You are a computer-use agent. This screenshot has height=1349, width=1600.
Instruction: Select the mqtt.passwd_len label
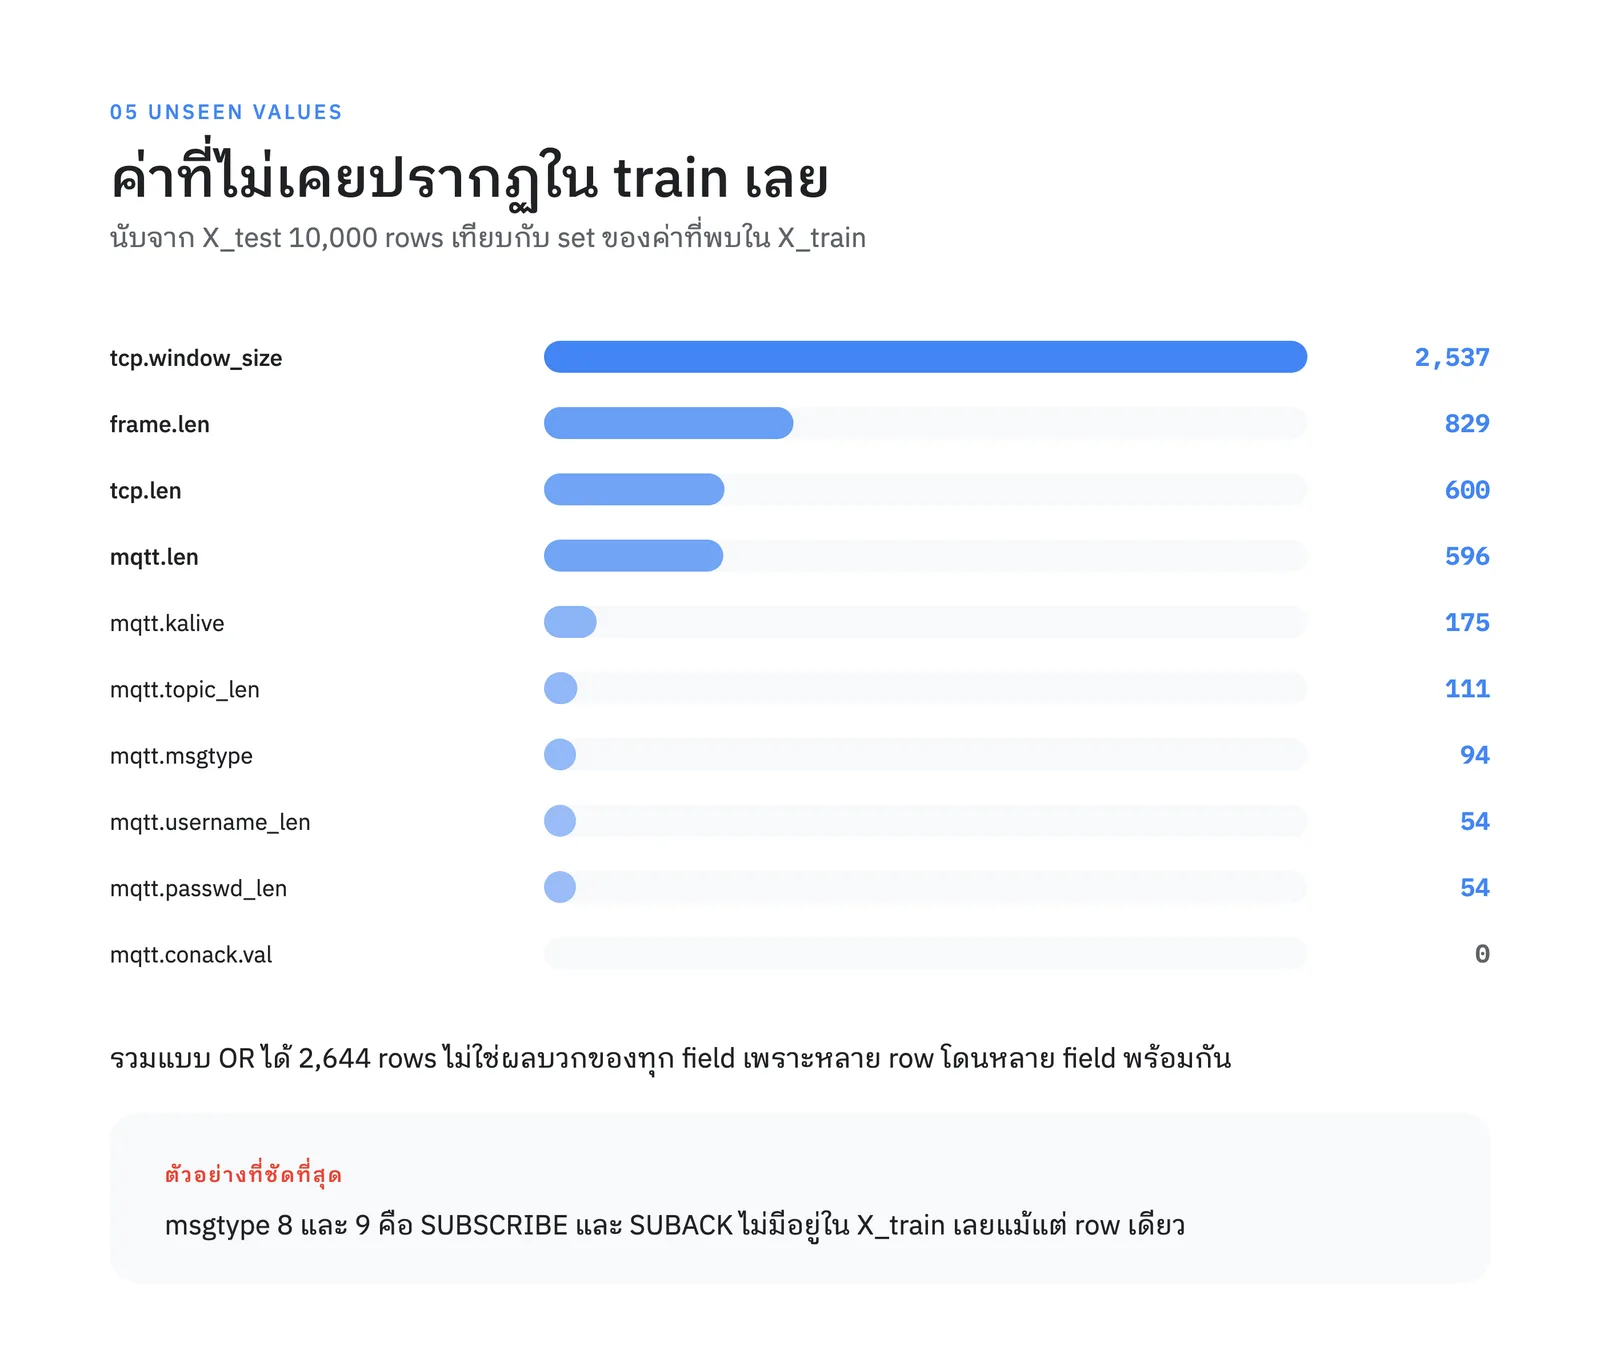pos(198,888)
